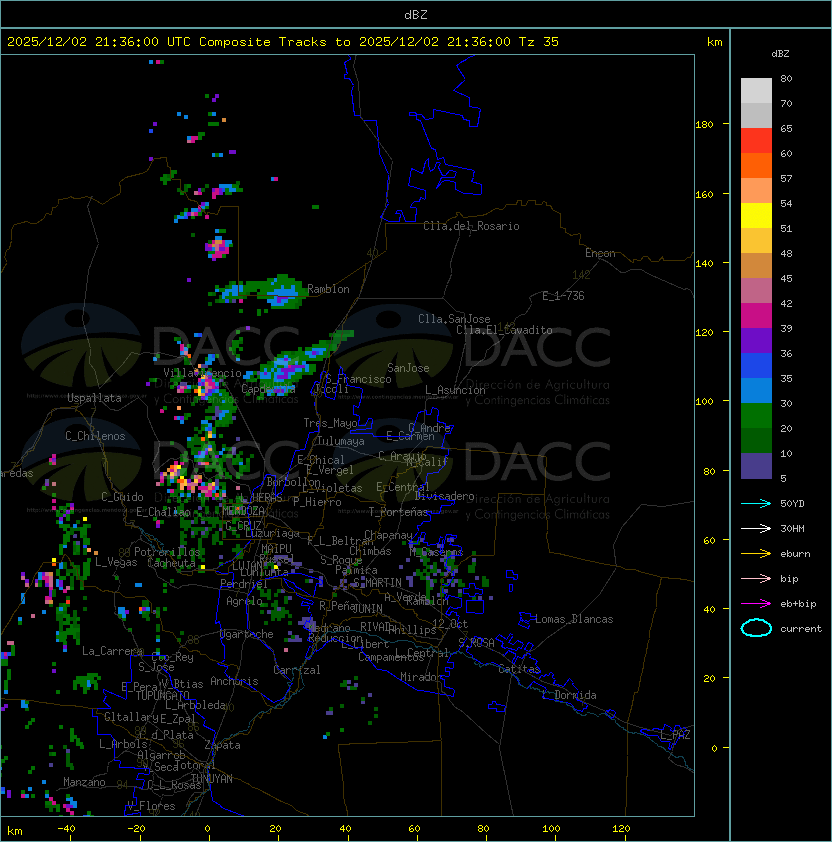Click the 'Anchoris' map label
The height and width of the screenshot is (842, 832).
(x=234, y=681)
